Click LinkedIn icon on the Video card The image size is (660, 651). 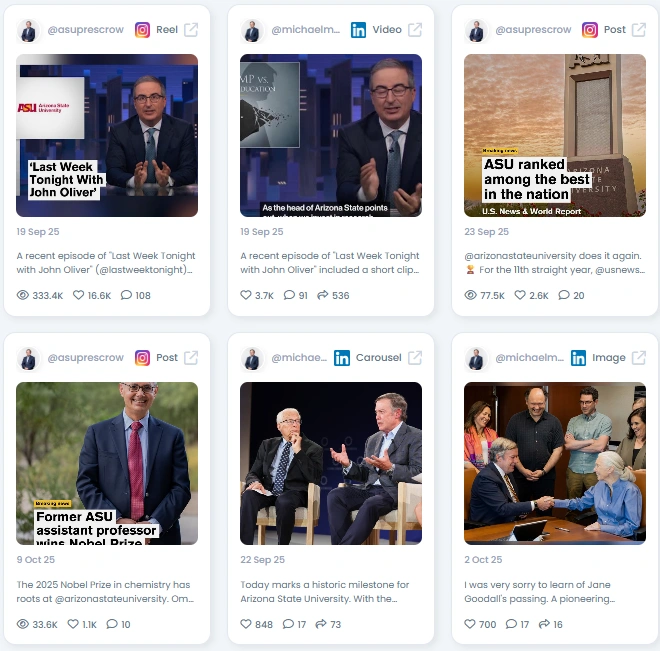(358, 30)
